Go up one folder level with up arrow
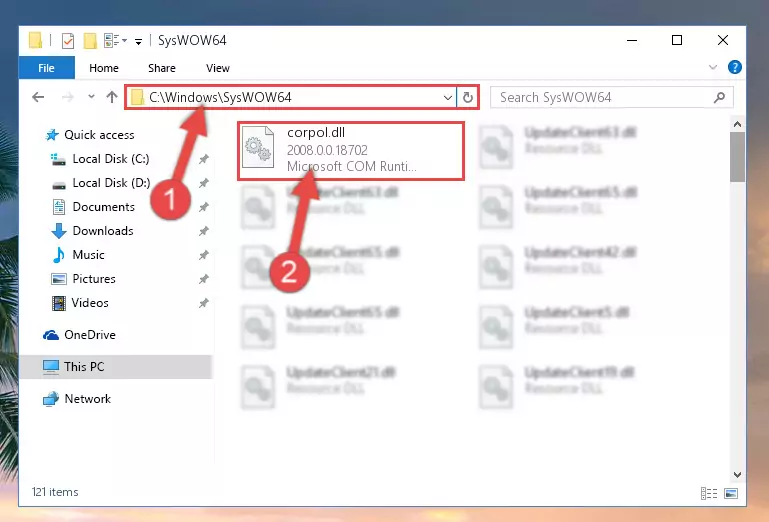Screen dimensions: 769x522 coord(112,97)
